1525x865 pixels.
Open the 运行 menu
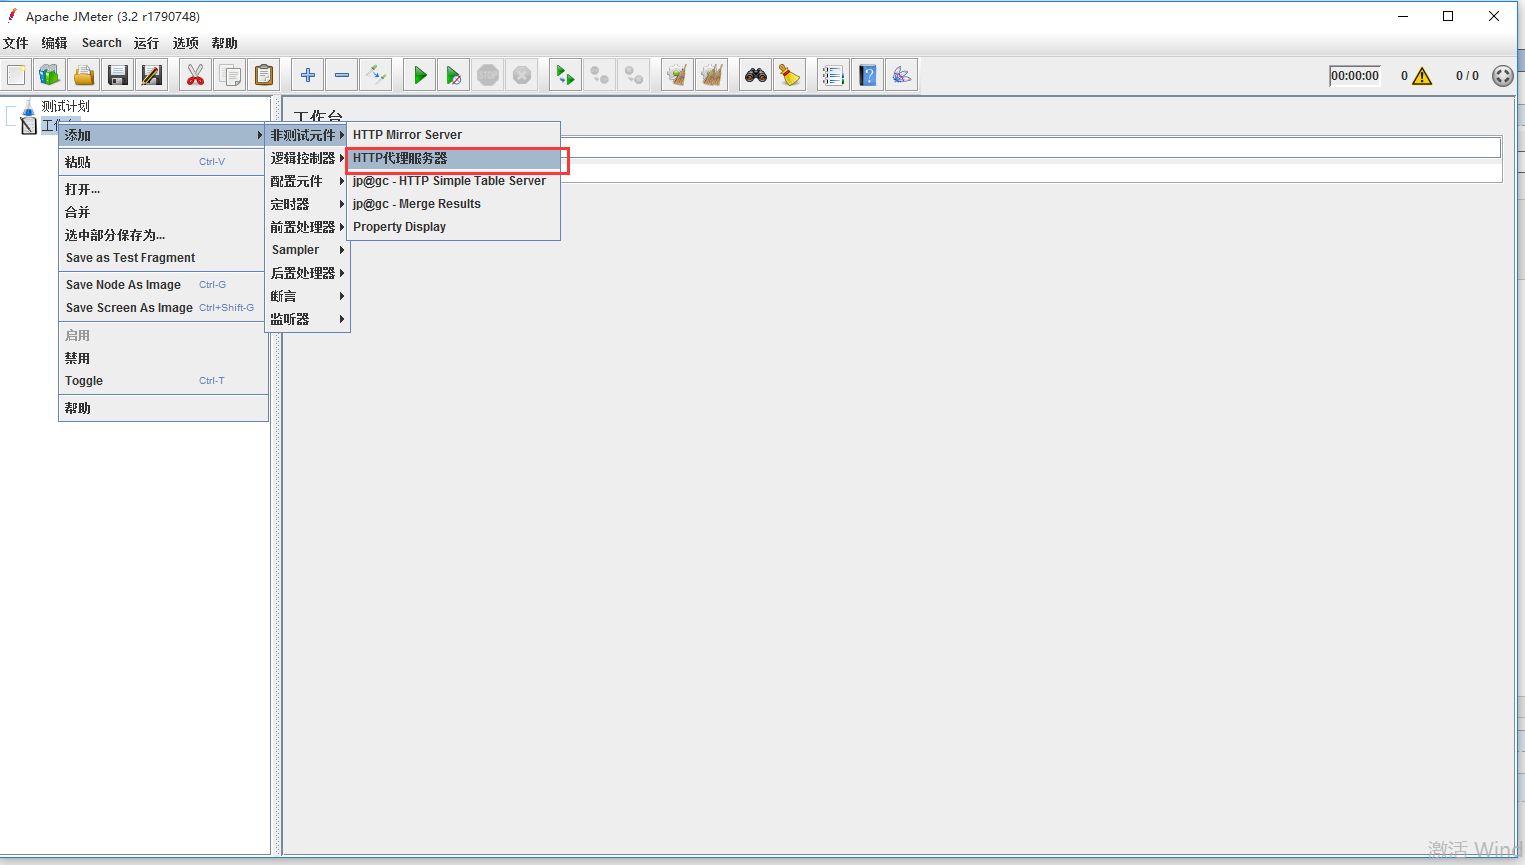[x=146, y=43]
